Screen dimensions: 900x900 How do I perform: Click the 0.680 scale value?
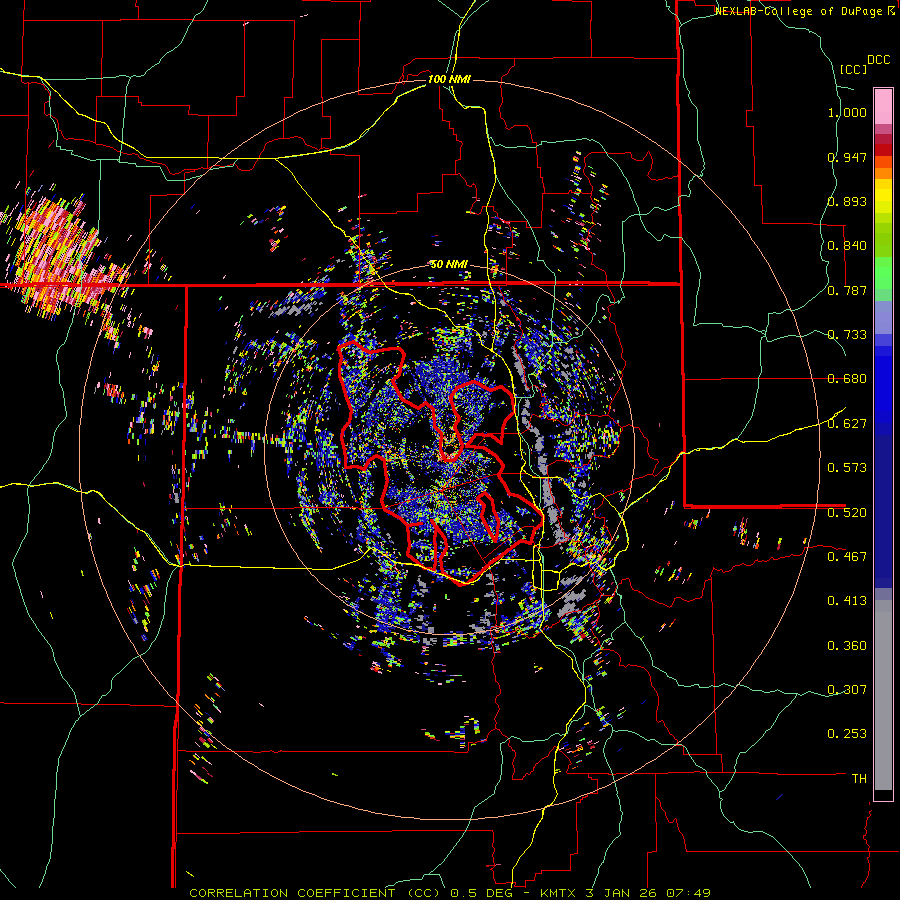pos(847,379)
